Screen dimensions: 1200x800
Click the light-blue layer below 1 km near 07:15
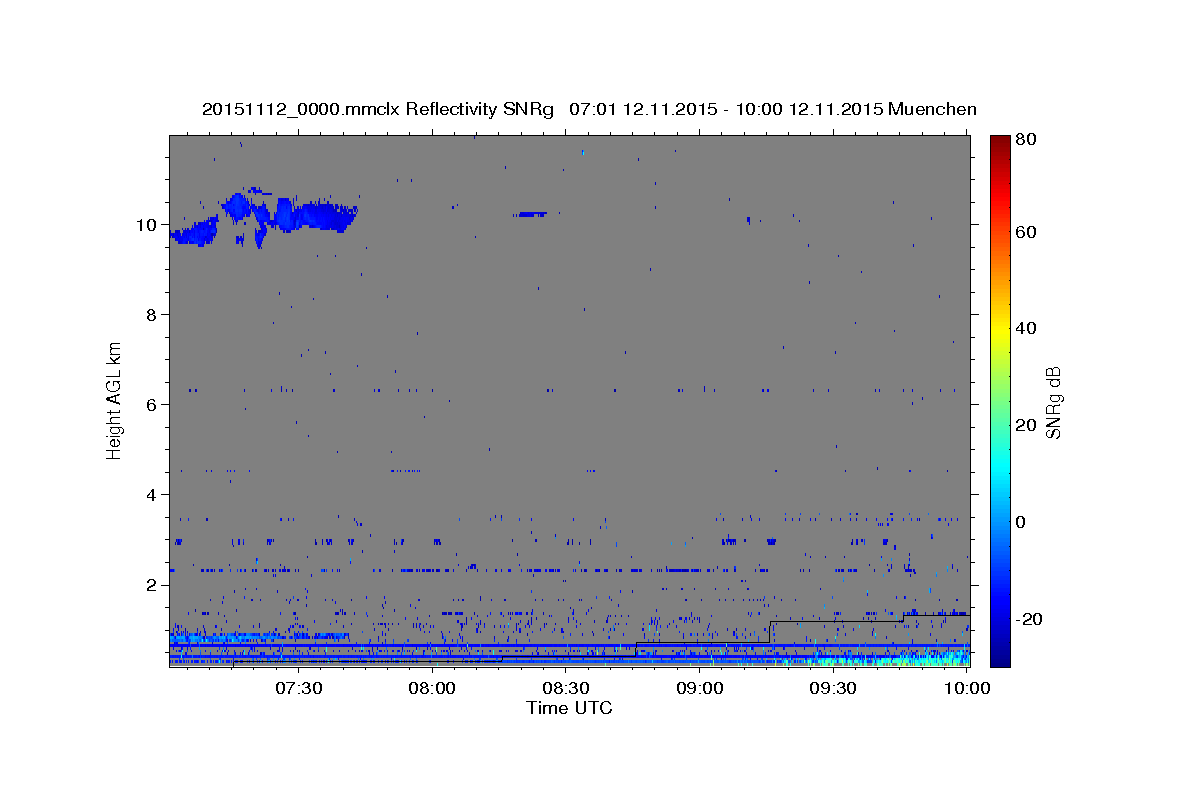[x=258, y=636]
